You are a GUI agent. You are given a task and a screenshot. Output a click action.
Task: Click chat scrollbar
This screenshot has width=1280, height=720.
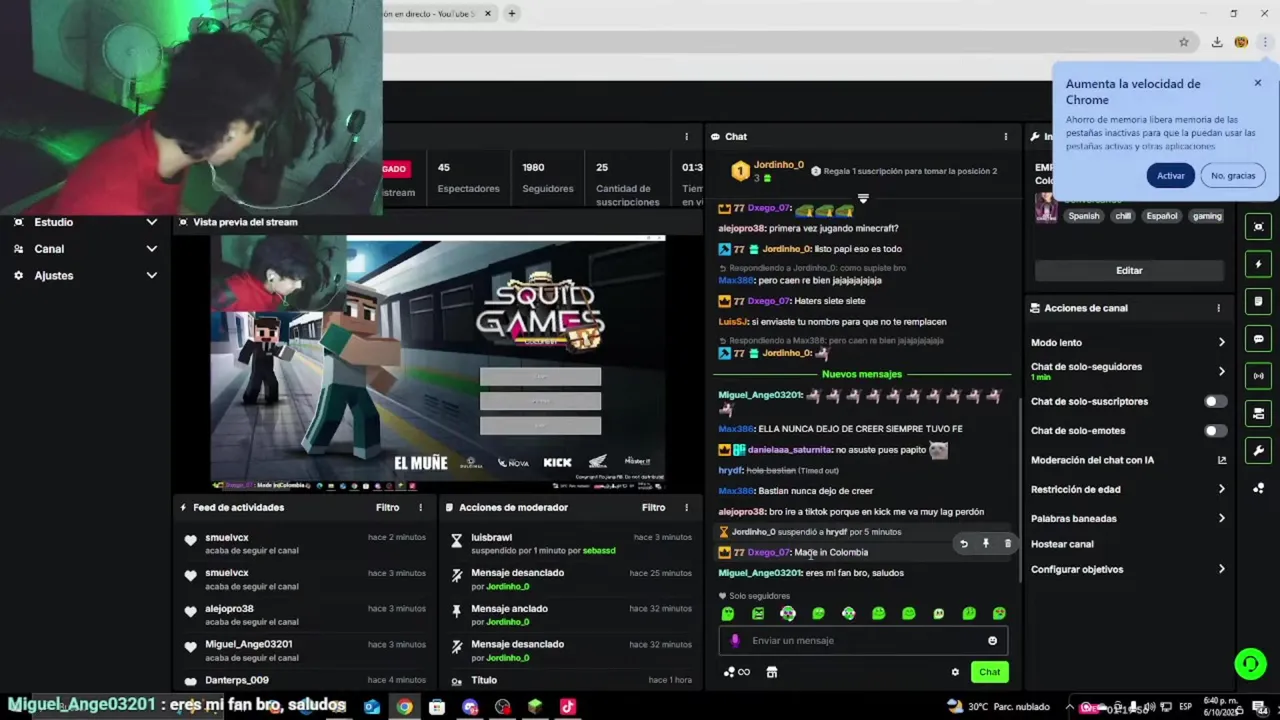click(x=1019, y=488)
